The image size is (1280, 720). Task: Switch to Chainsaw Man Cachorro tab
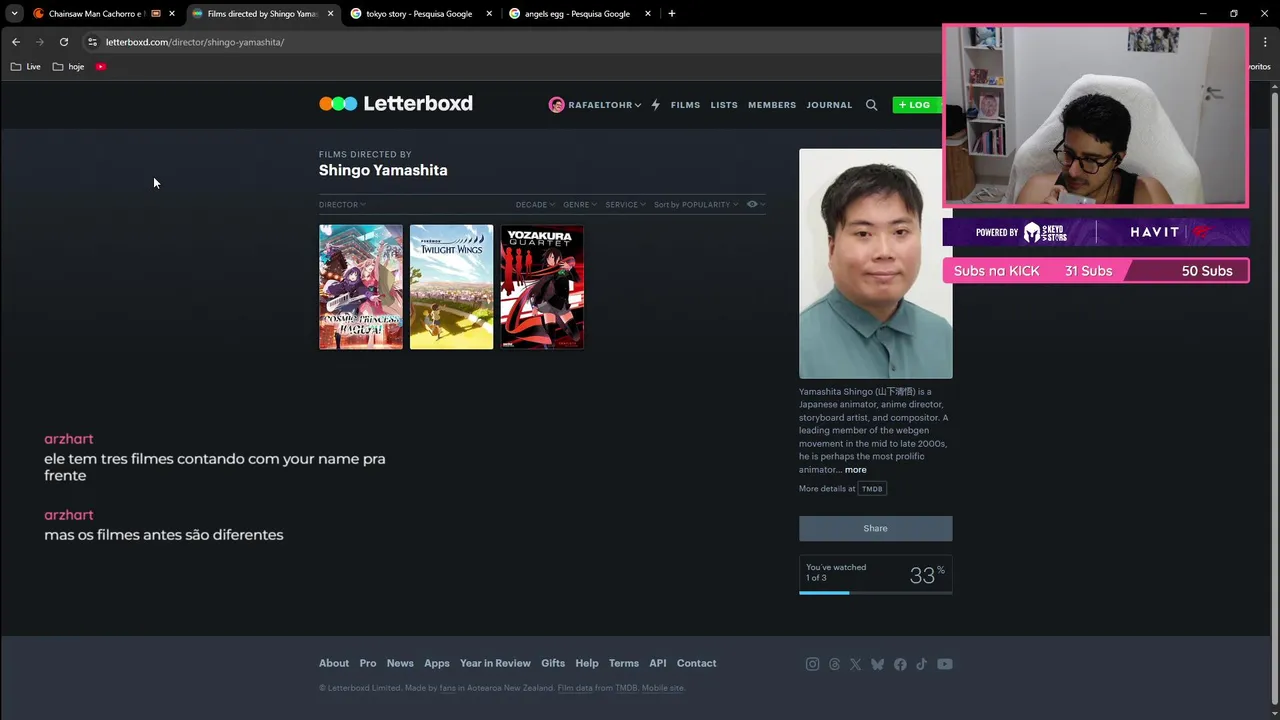[x=96, y=14]
